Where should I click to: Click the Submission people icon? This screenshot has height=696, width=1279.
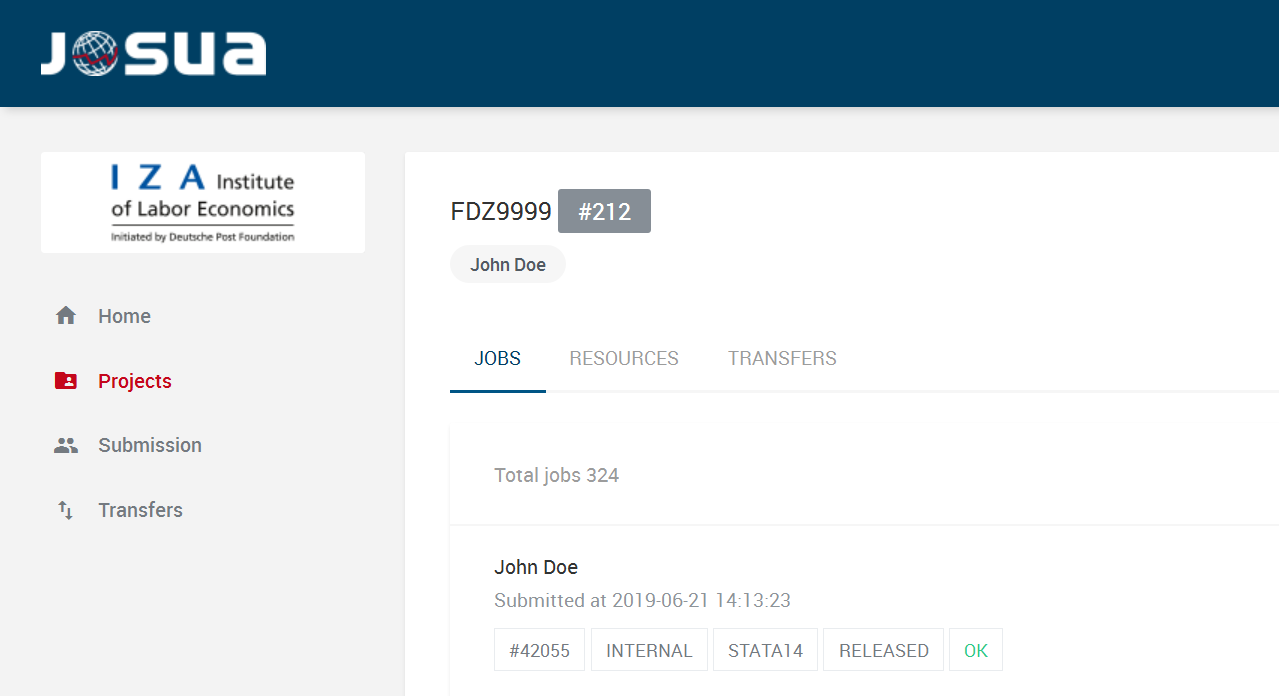point(65,445)
